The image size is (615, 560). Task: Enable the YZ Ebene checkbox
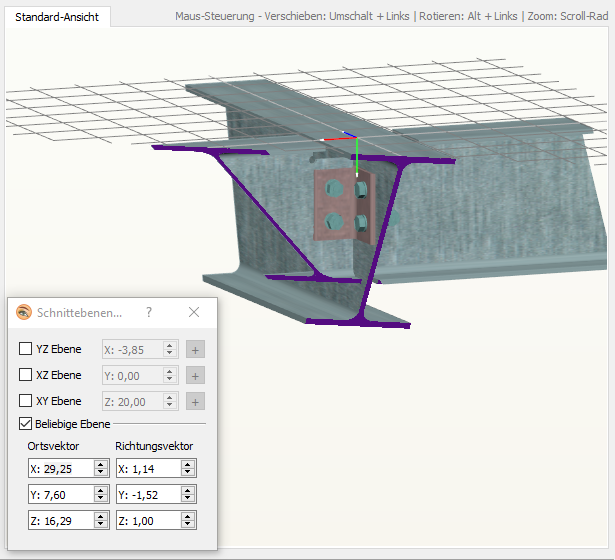(26, 349)
